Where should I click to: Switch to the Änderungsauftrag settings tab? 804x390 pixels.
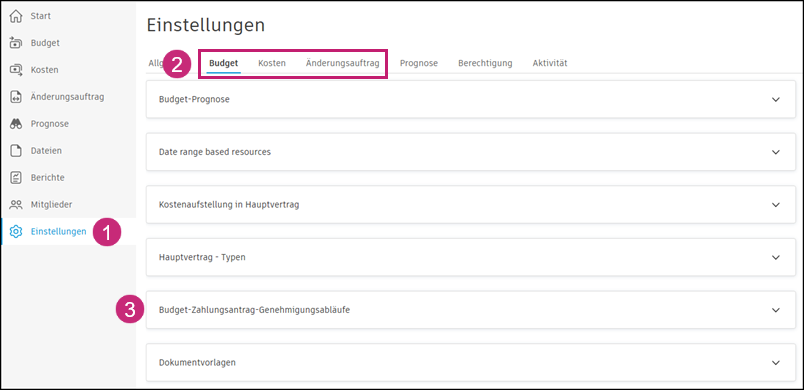343,63
